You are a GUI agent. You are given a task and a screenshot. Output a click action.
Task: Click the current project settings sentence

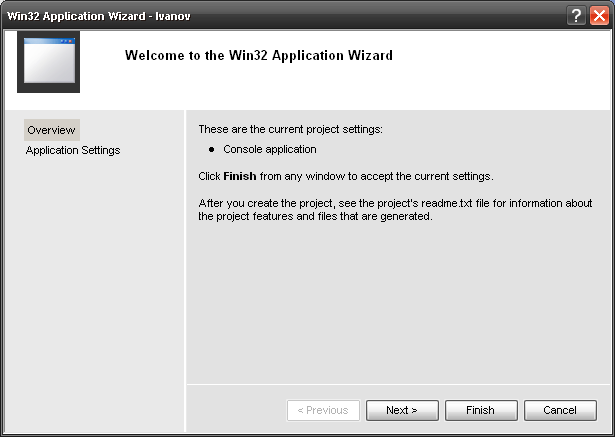click(291, 129)
